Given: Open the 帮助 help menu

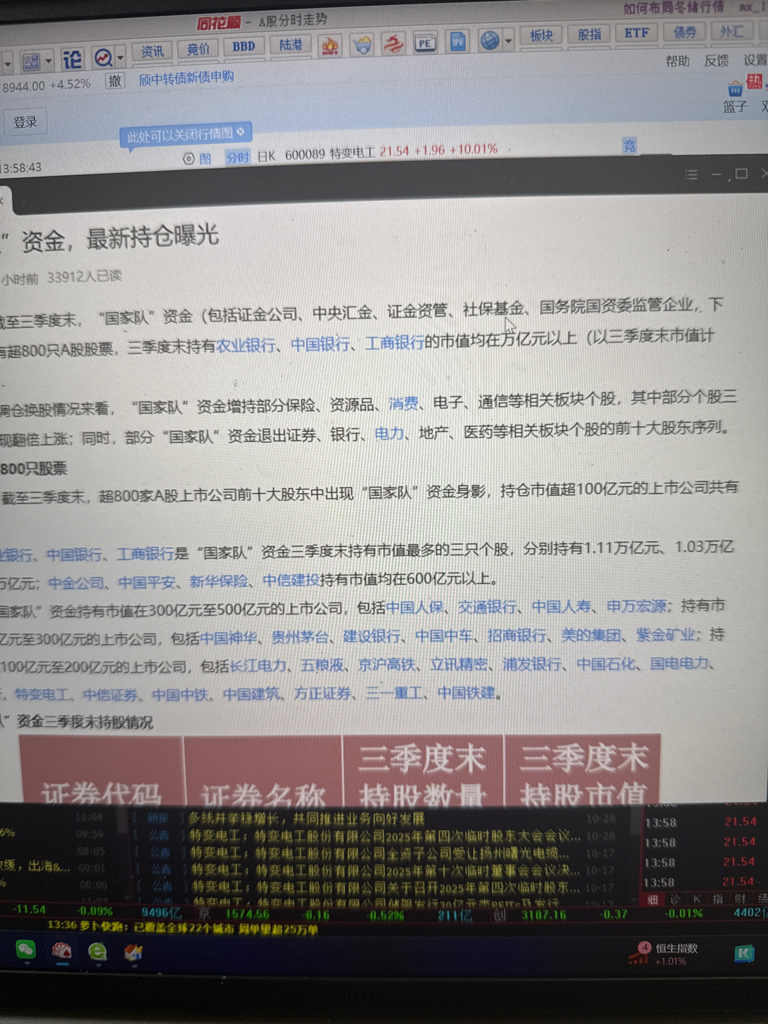Looking at the screenshot, I should tap(677, 61).
